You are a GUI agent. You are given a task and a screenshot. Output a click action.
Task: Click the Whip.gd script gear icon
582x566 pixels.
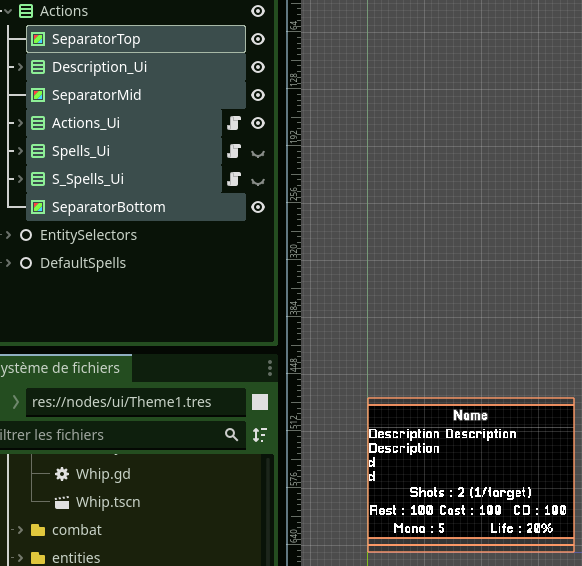[62, 474]
